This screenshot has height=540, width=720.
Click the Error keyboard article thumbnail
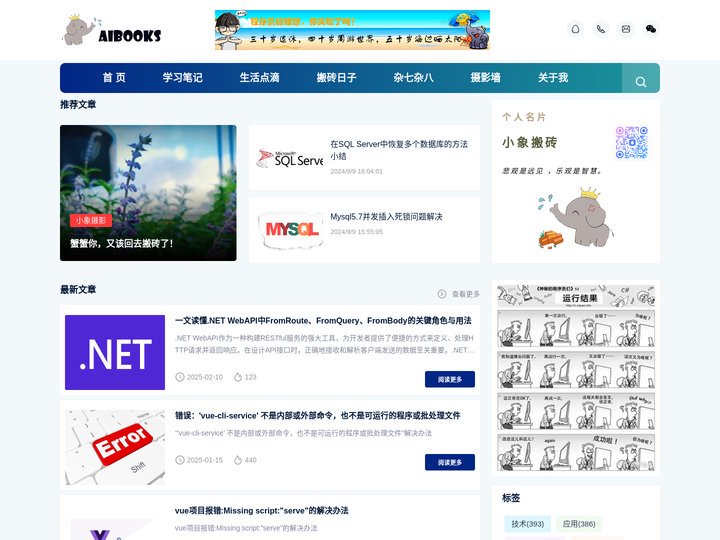[x=115, y=447]
